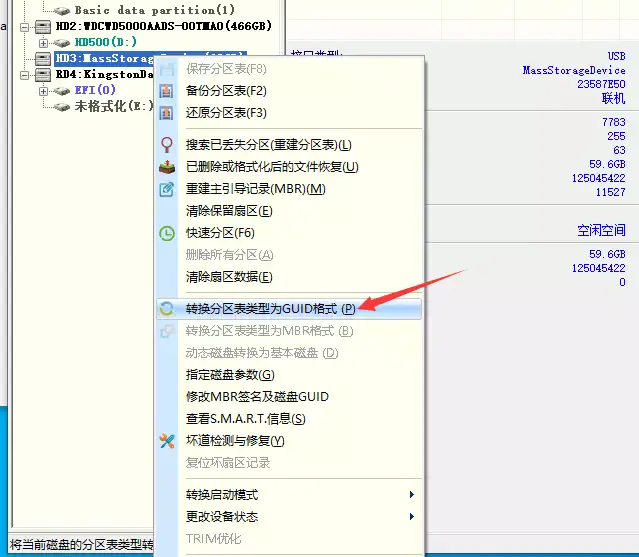
Task: Select 清除保留扇区(E) entry
Action: tap(289, 211)
